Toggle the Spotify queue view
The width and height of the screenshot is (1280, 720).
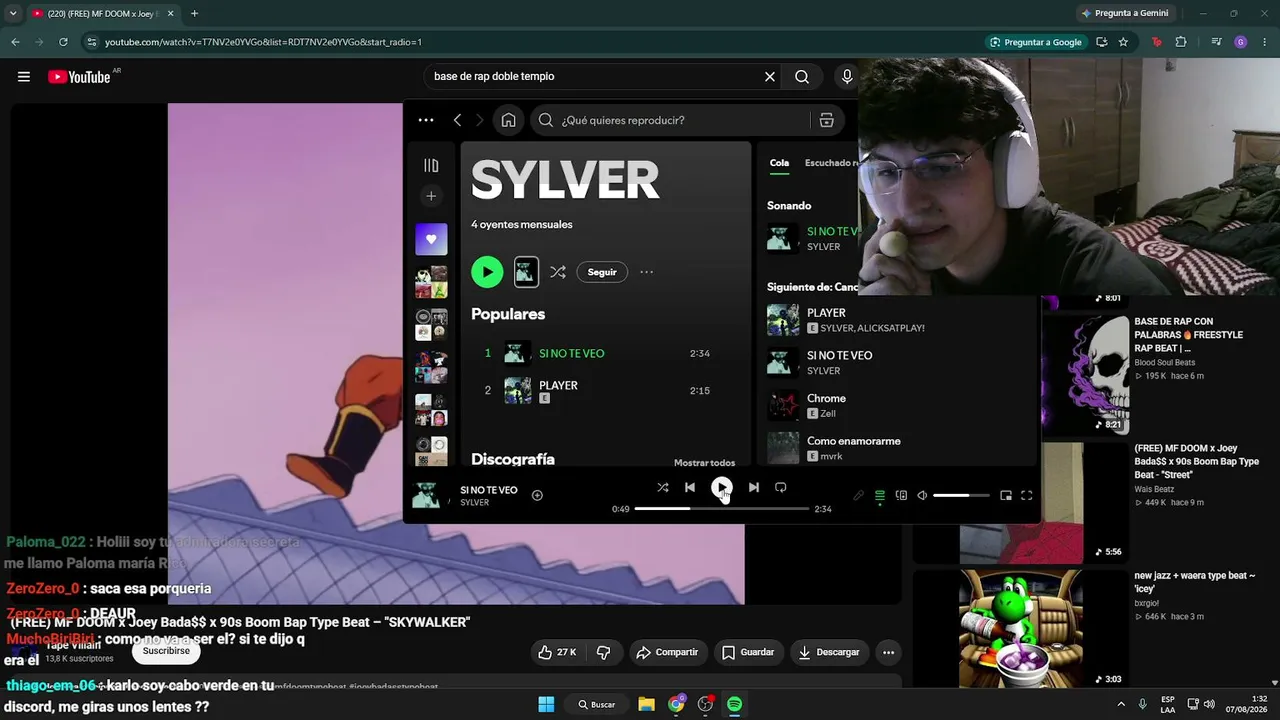tap(880, 495)
